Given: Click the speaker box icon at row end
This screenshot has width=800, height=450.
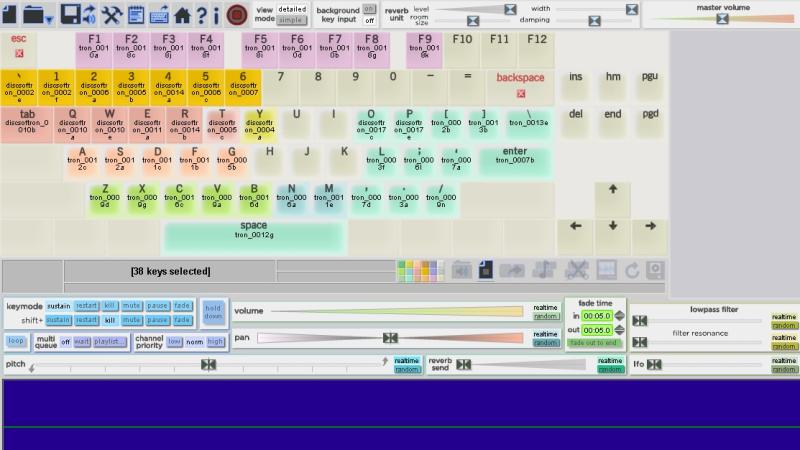Looking at the screenshot, I should click(x=655, y=270).
